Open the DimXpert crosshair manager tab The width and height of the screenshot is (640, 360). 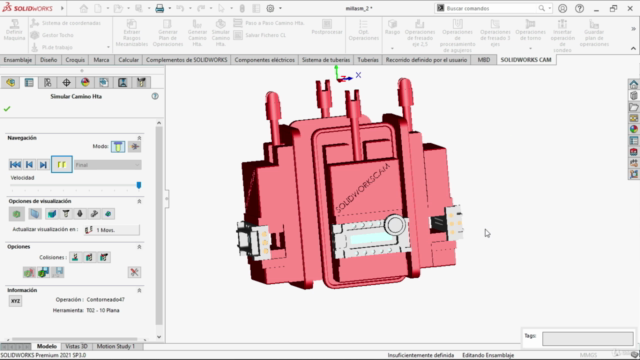(x=66, y=82)
